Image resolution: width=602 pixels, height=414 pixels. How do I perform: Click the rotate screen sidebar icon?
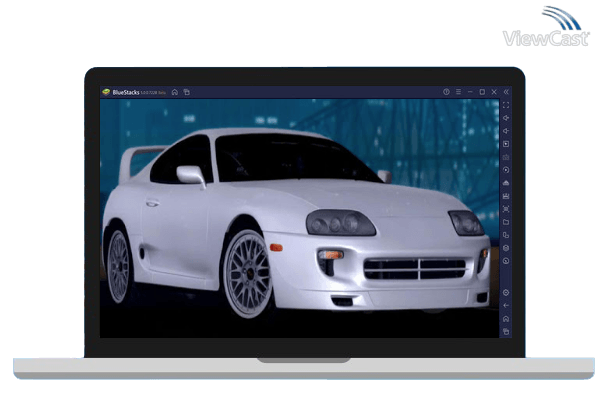point(506,235)
